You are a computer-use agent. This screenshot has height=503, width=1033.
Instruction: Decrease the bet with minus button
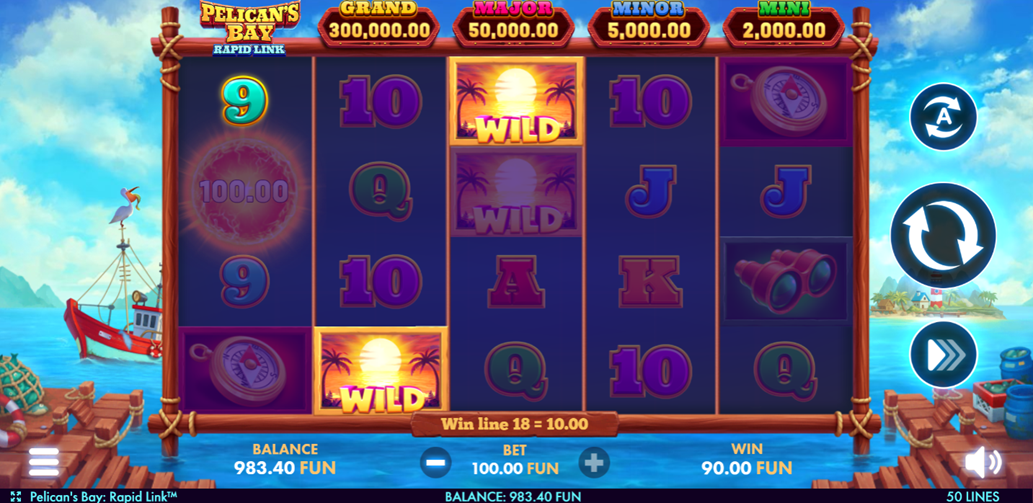435,462
